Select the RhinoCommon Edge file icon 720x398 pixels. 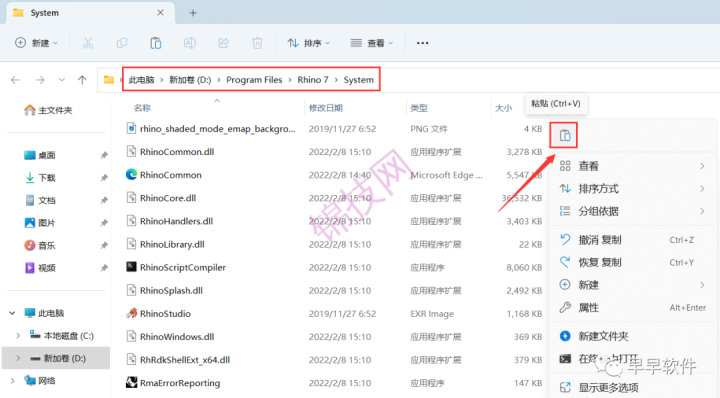tap(131, 174)
